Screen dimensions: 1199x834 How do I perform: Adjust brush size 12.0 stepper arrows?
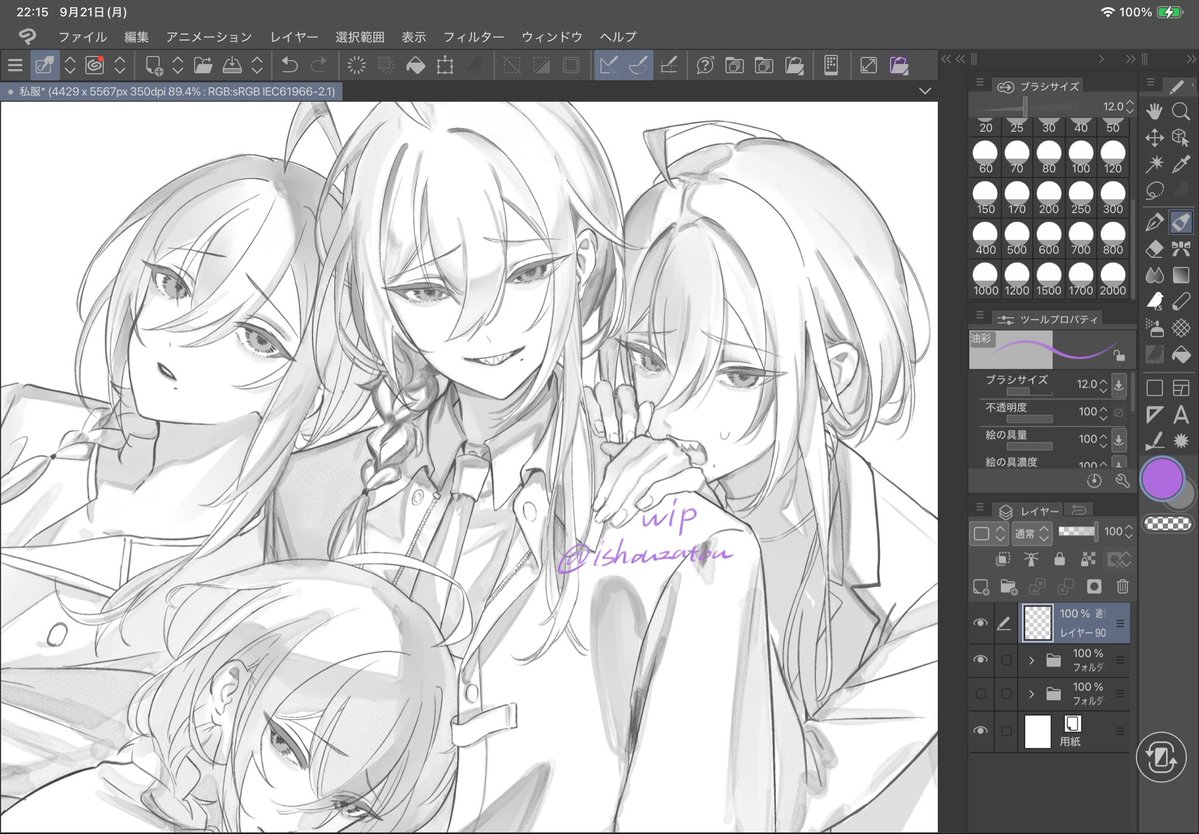click(x=1103, y=385)
